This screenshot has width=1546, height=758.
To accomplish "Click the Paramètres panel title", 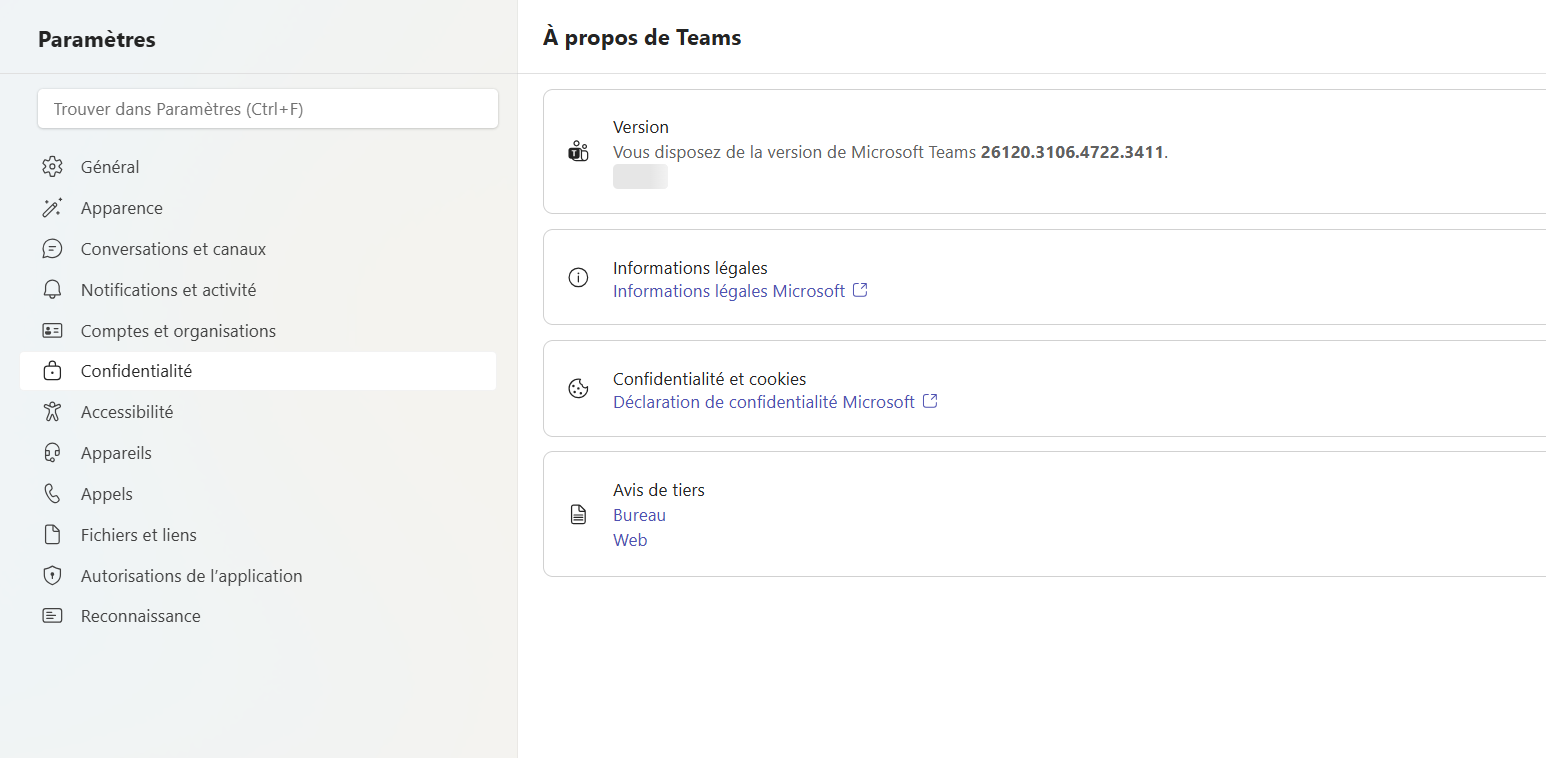I will 97,40.
